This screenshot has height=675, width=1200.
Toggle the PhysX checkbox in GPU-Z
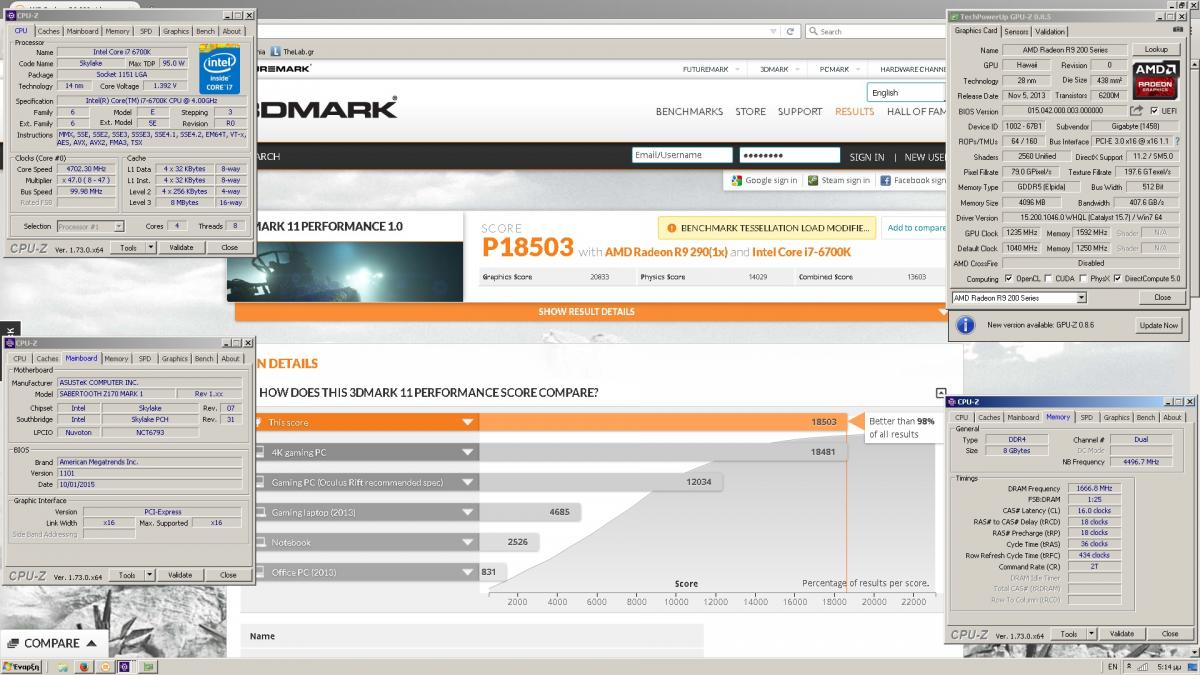tap(1085, 279)
